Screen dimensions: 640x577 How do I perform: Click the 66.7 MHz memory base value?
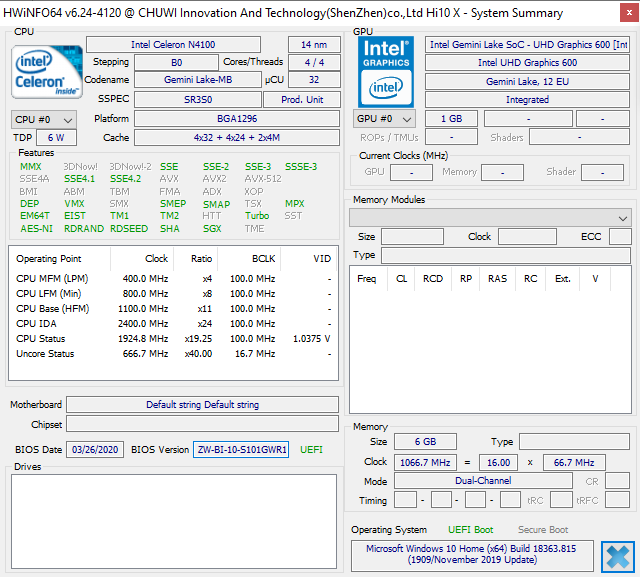point(574,462)
